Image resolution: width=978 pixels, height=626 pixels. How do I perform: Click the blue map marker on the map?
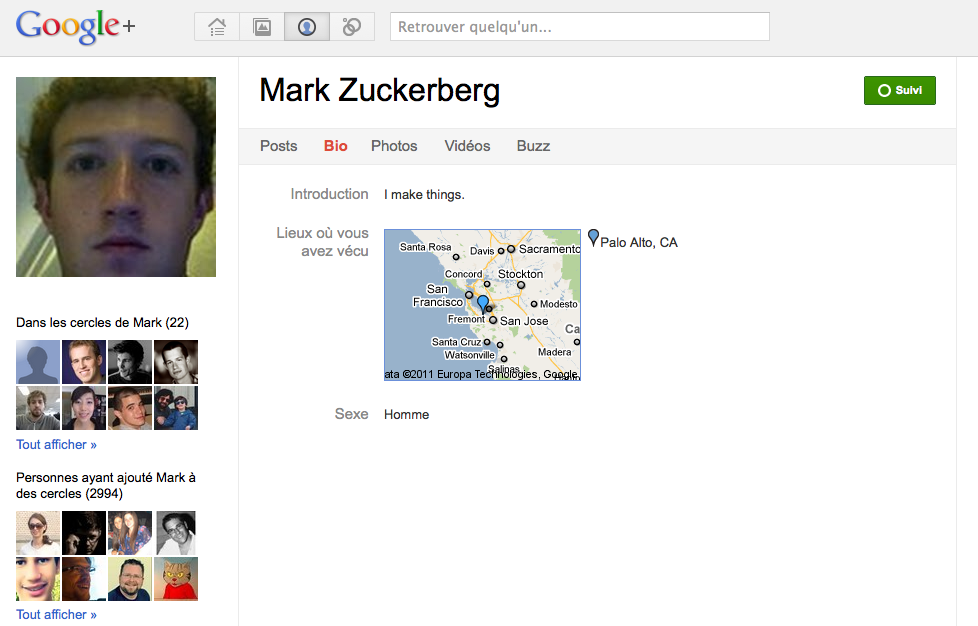[x=483, y=303]
